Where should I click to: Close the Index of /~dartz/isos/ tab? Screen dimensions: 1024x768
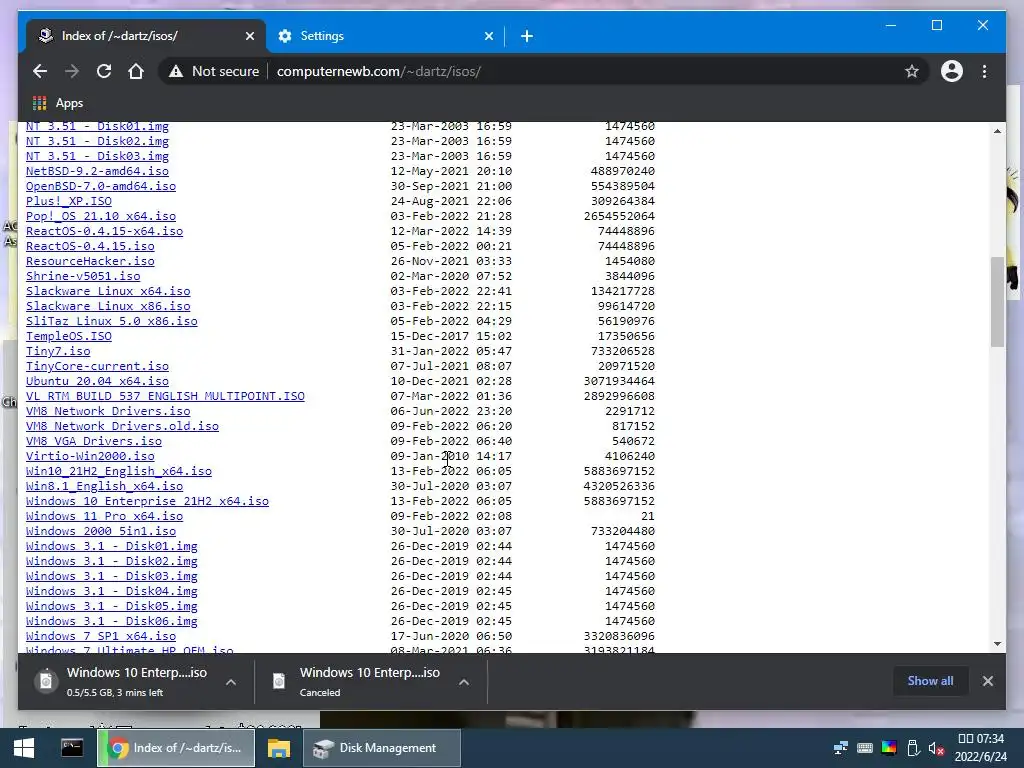point(249,36)
